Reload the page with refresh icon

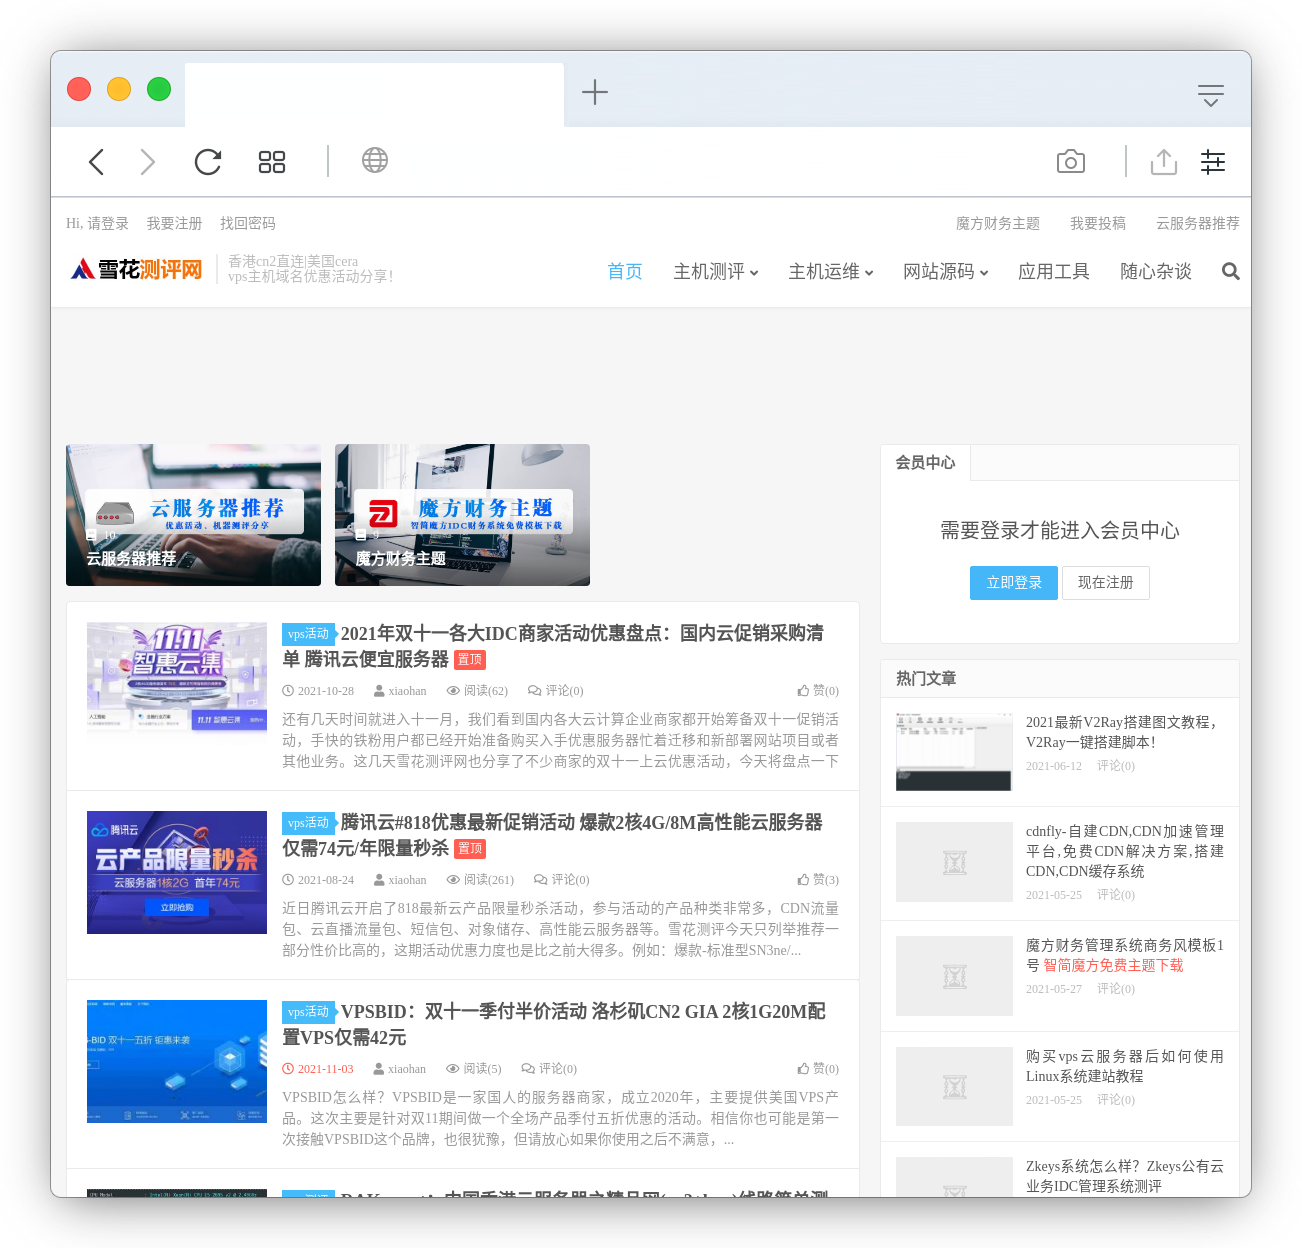(208, 162)
